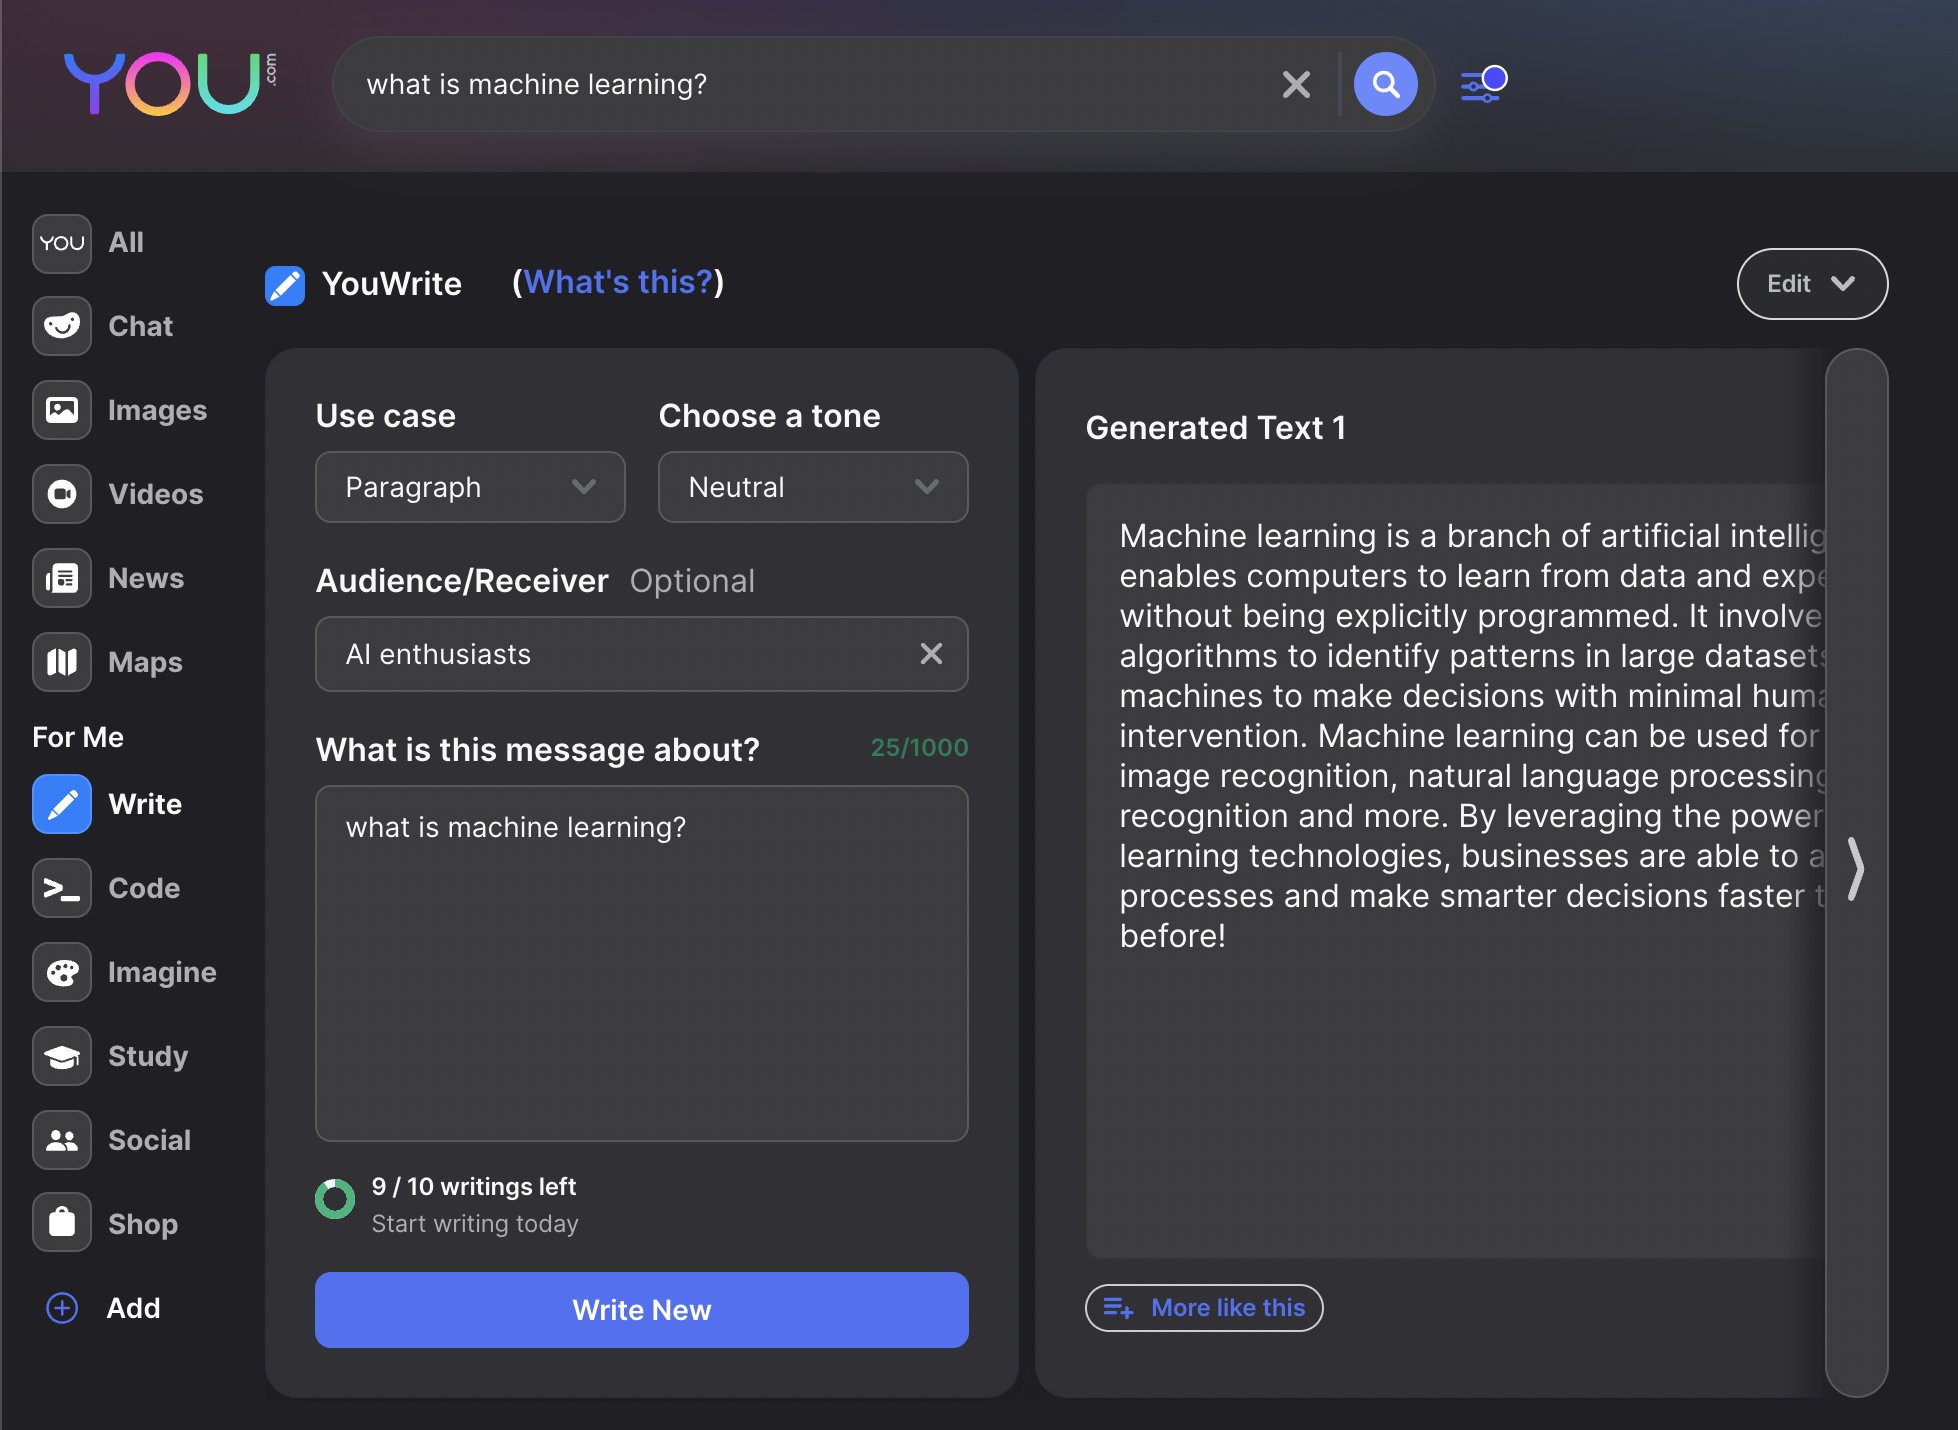Open the Shop bag icon in sidebar

(62, 1223)
